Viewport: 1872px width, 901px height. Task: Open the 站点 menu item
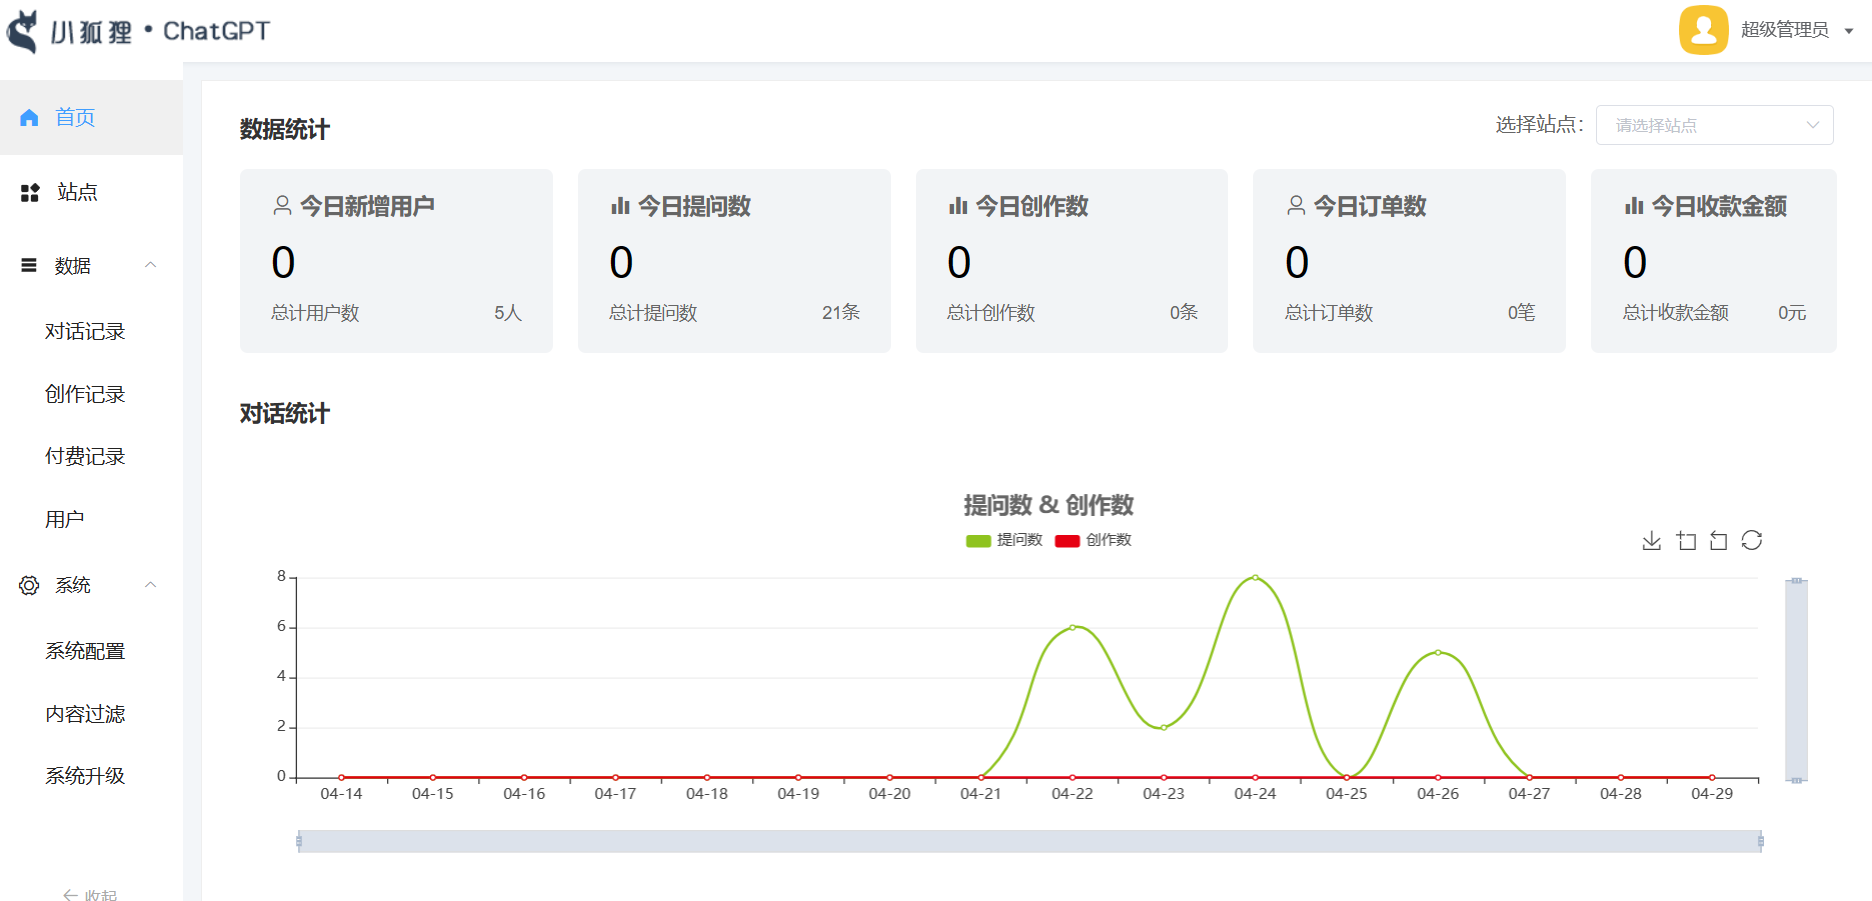coord(77,192)
